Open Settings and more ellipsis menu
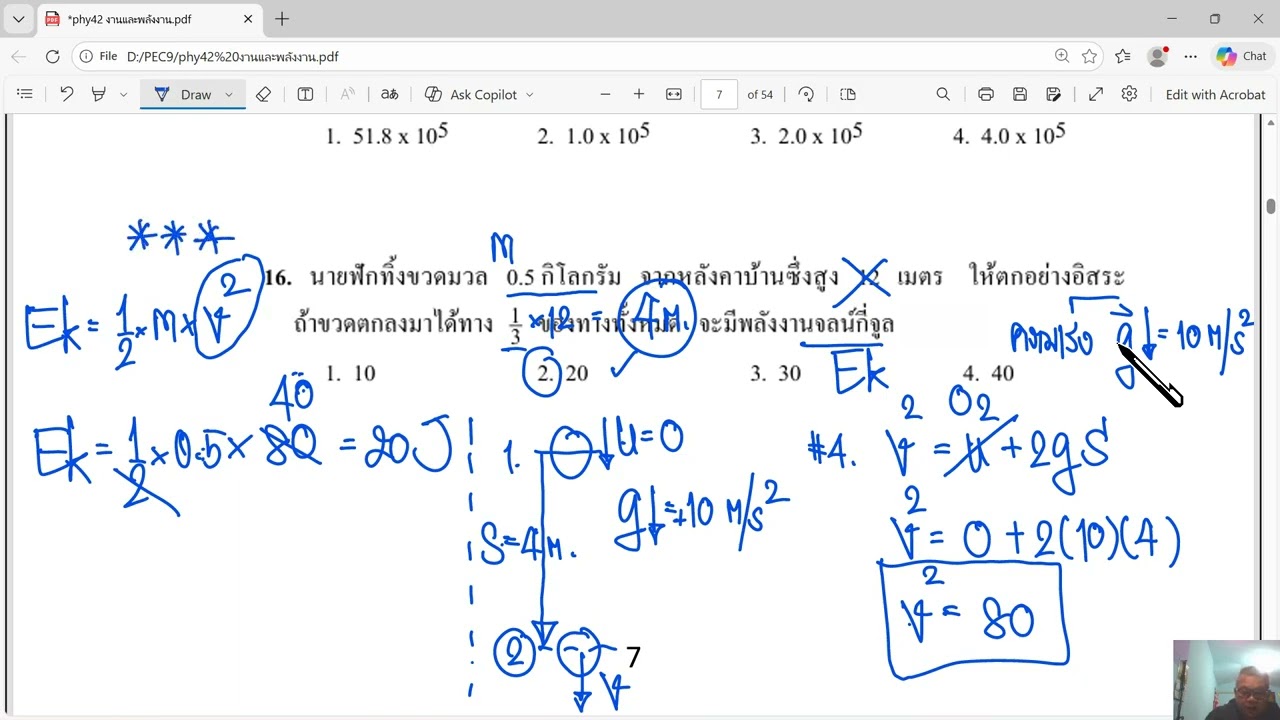The height and width of the screenshot is (720, 1280). pyautogui.click(x=1190, y=57)
